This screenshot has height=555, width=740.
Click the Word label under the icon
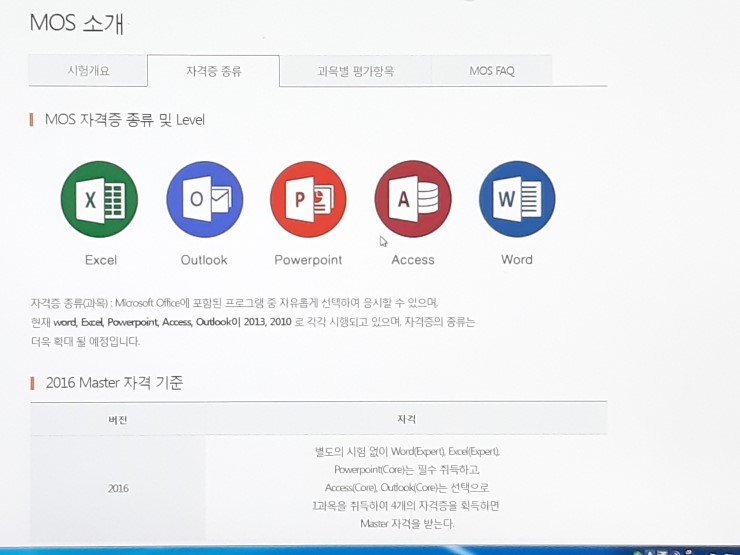(517, 260)
